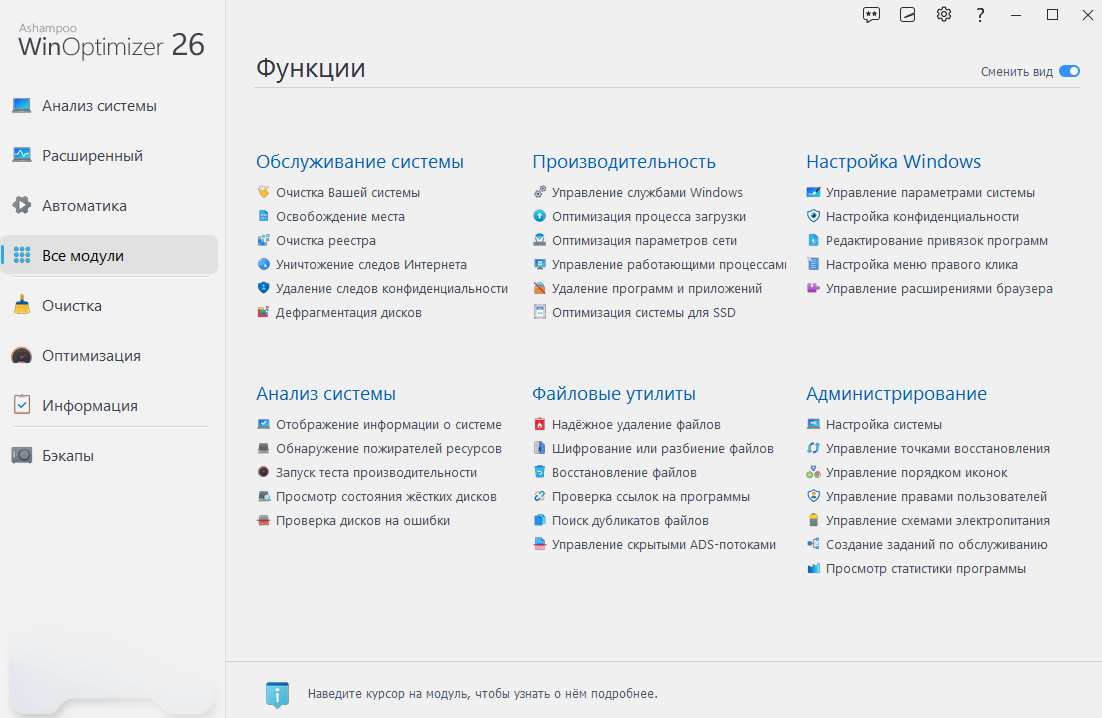Click the notepad icon next to the gear

907,15
